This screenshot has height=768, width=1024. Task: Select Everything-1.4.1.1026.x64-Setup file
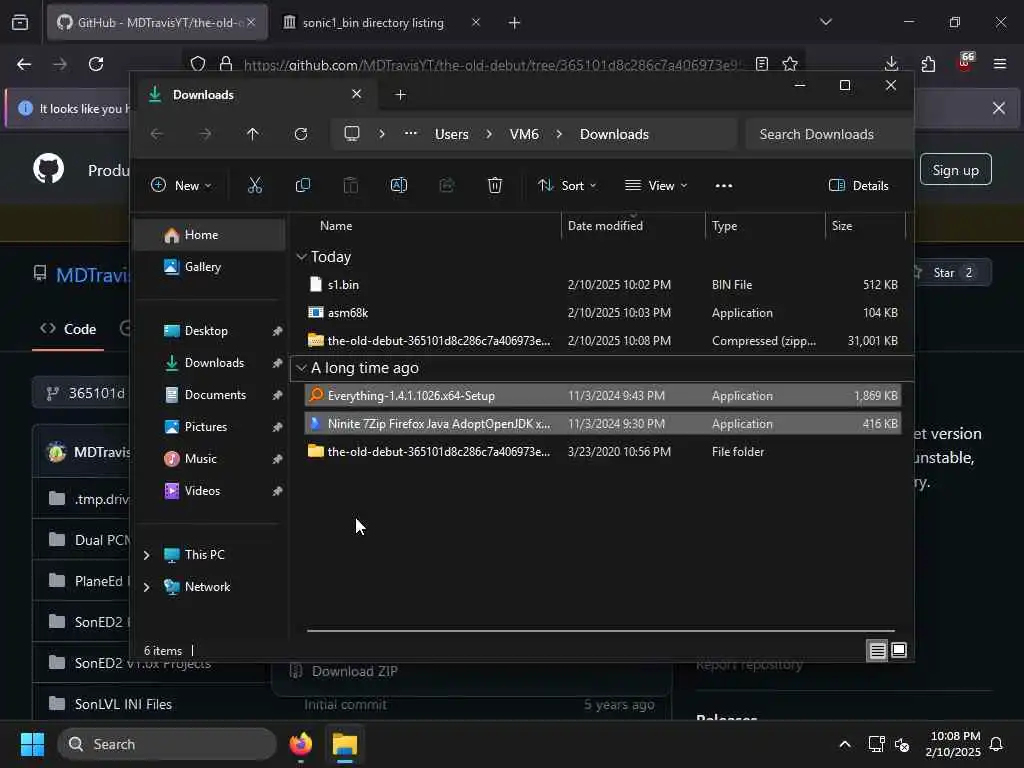[x=602, y=396]
